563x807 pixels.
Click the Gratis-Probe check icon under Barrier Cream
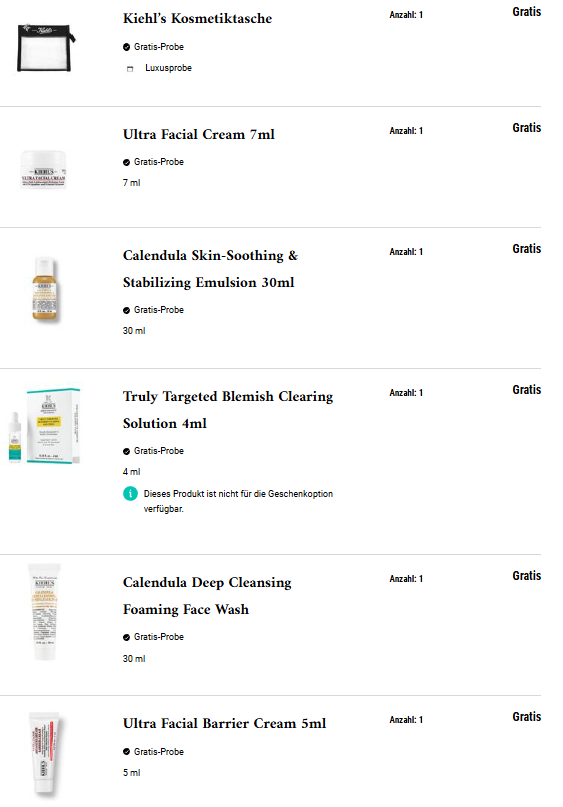pyautogui.click(x=126, y=752)
